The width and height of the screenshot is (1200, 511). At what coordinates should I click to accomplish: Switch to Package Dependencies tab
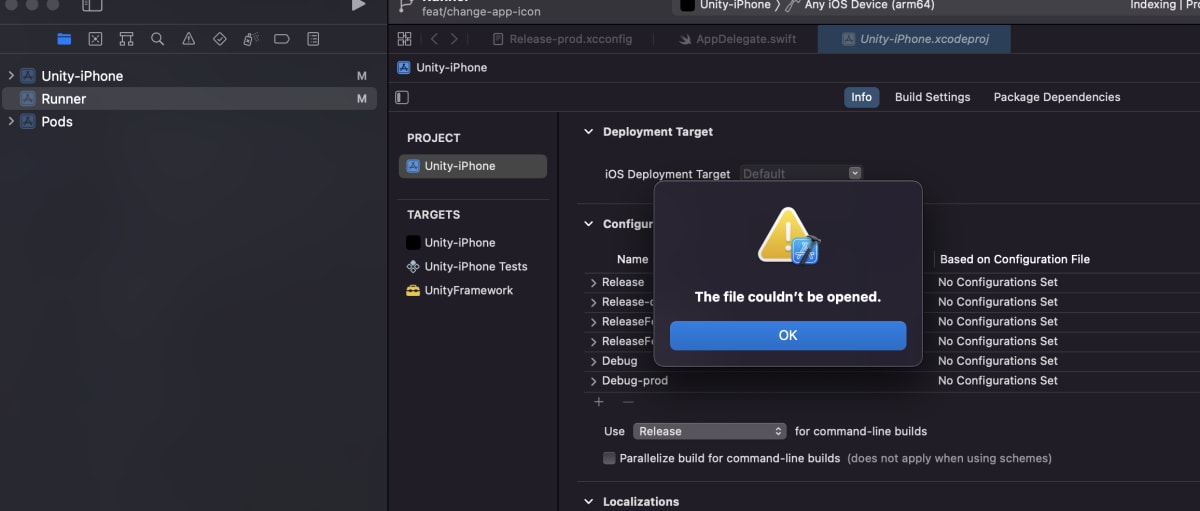click(1057, 97)
